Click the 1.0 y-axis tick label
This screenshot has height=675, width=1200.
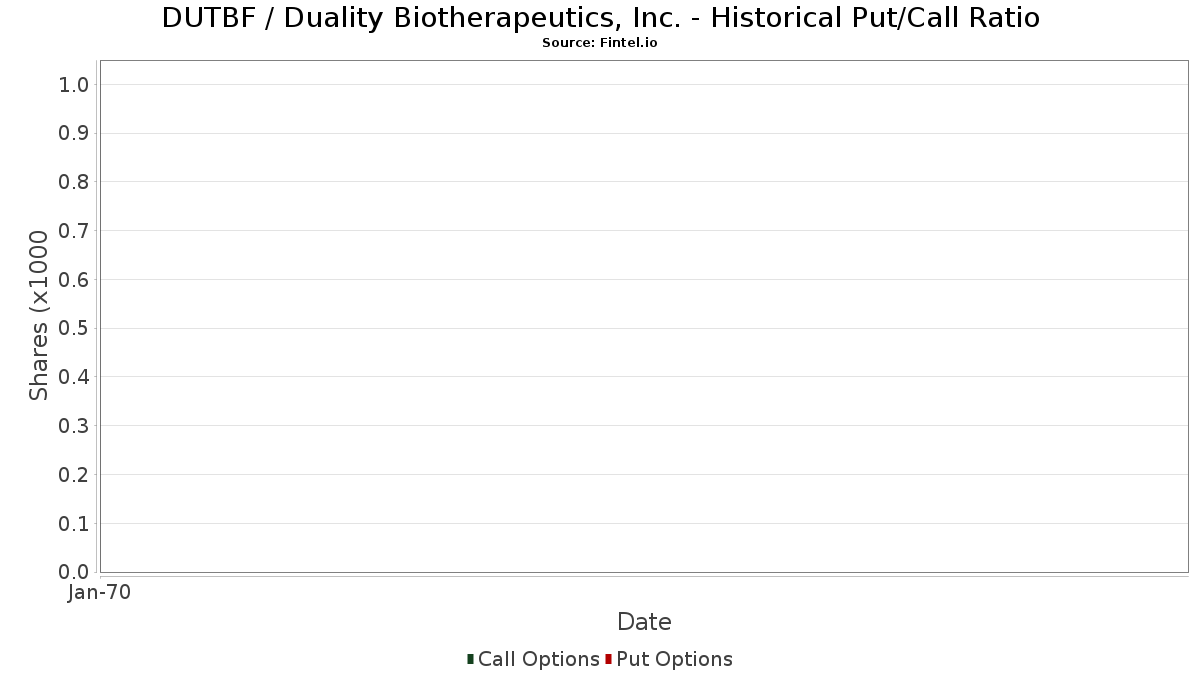point(74,85)
